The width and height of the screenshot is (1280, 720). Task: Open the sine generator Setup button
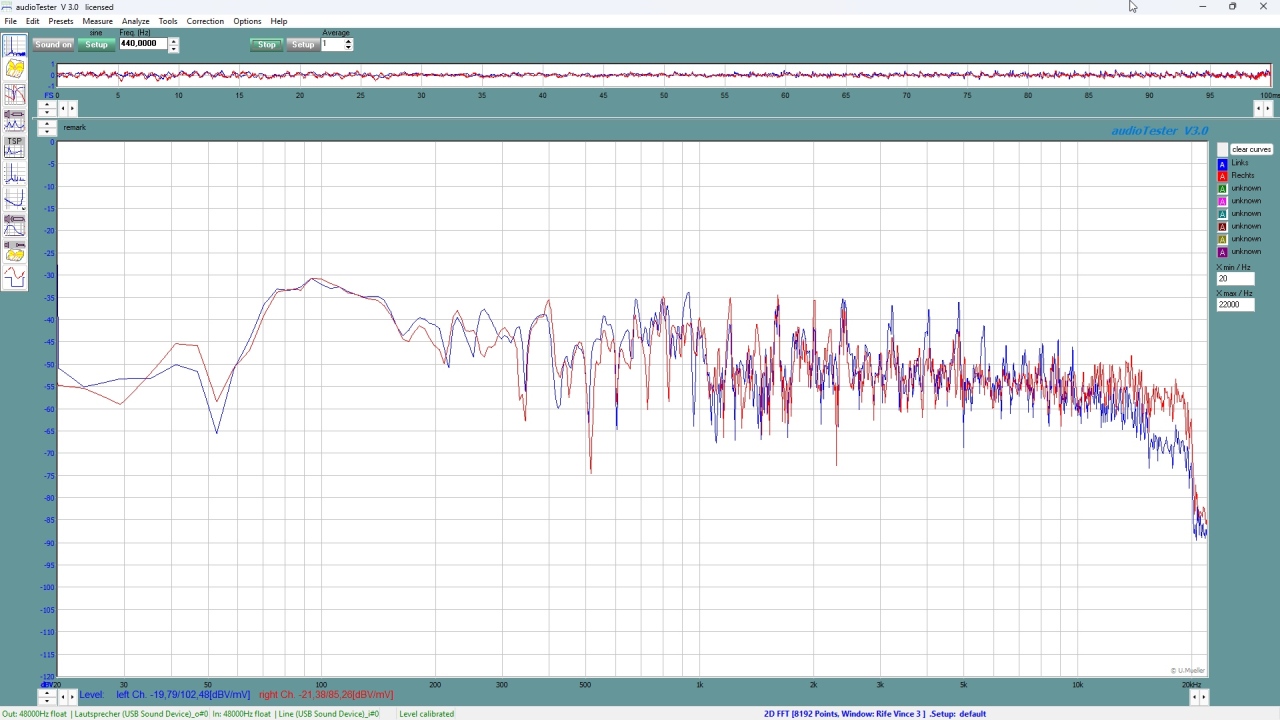pos(96,44)
